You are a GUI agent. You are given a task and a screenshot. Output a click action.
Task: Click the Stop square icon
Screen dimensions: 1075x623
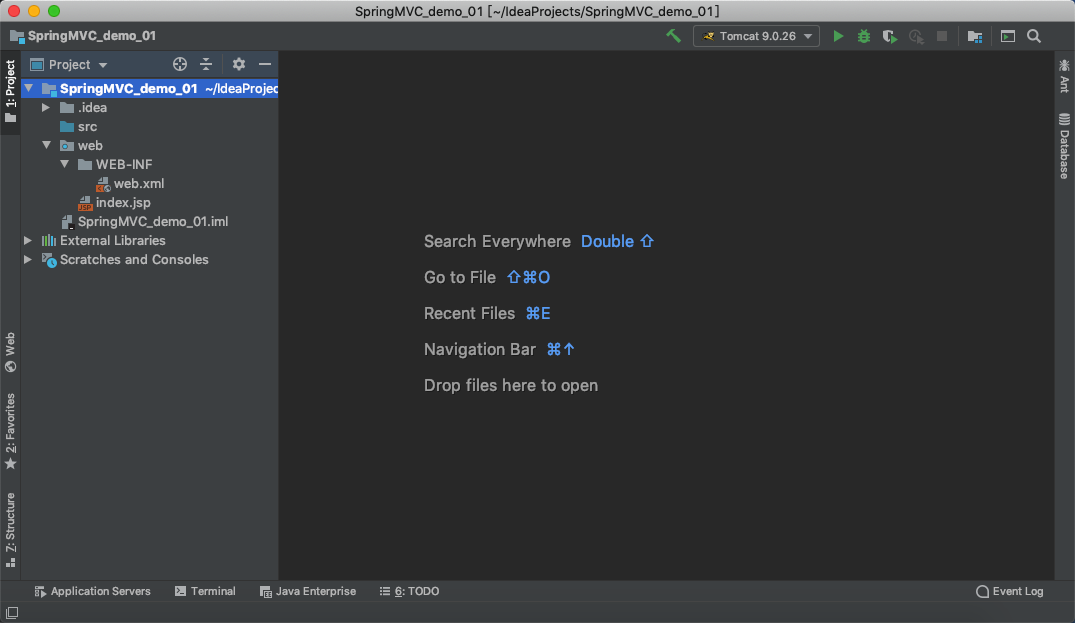[942, 36]
